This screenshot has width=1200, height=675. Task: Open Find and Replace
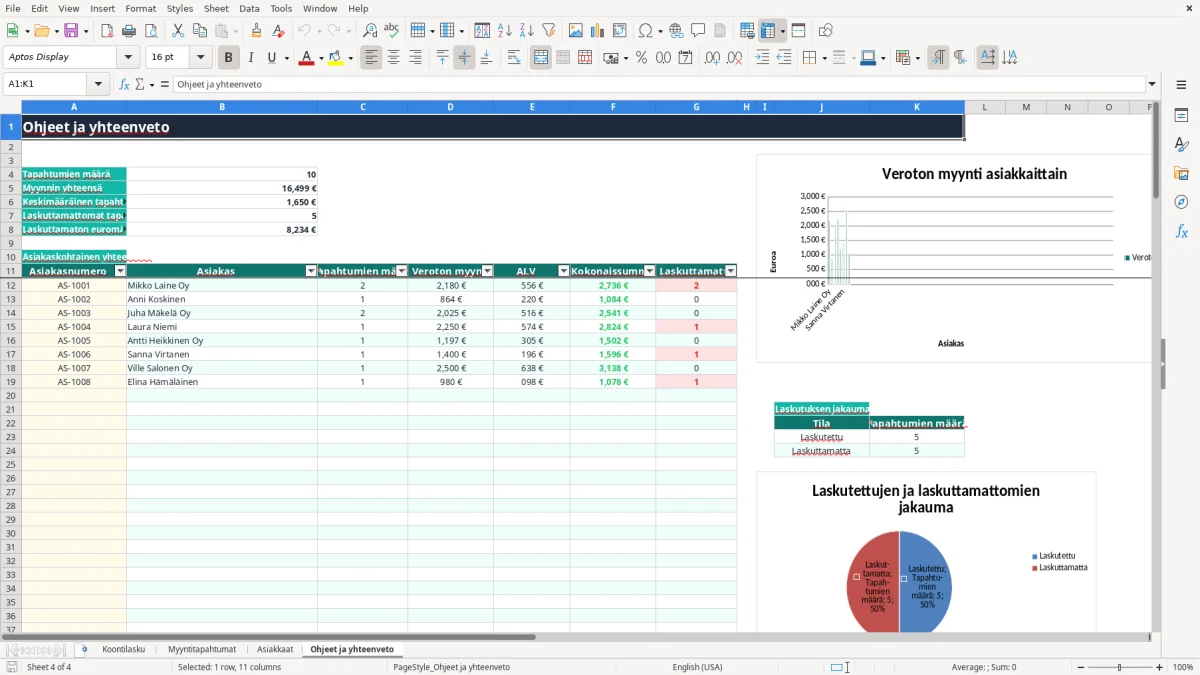370,31
